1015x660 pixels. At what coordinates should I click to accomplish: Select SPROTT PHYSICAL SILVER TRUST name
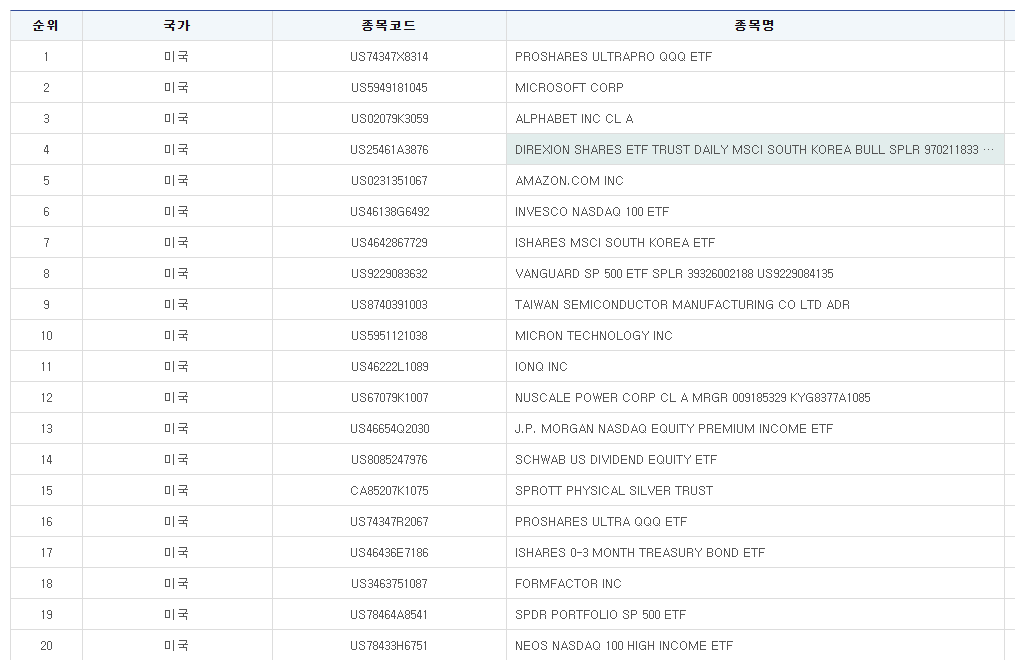pyautogui.click(x=614, y=491)
